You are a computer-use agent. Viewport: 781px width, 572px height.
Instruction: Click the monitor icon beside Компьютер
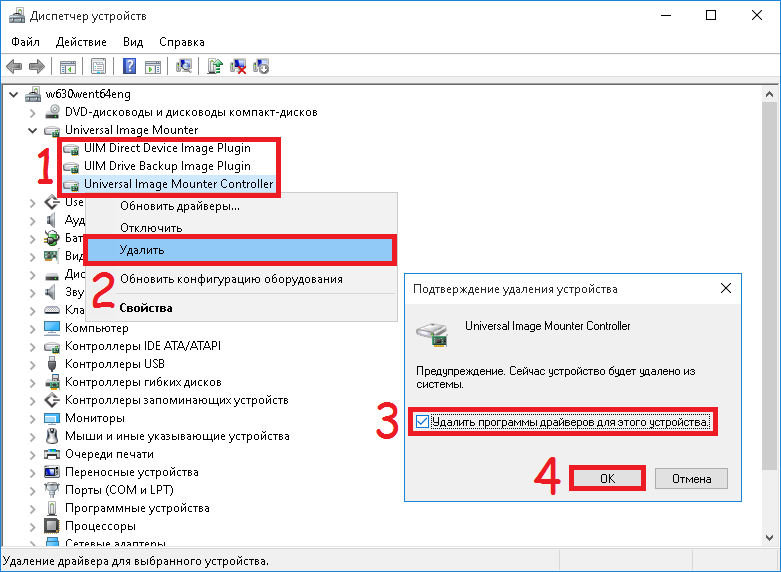pyautogui.click(x=52, y=327)
